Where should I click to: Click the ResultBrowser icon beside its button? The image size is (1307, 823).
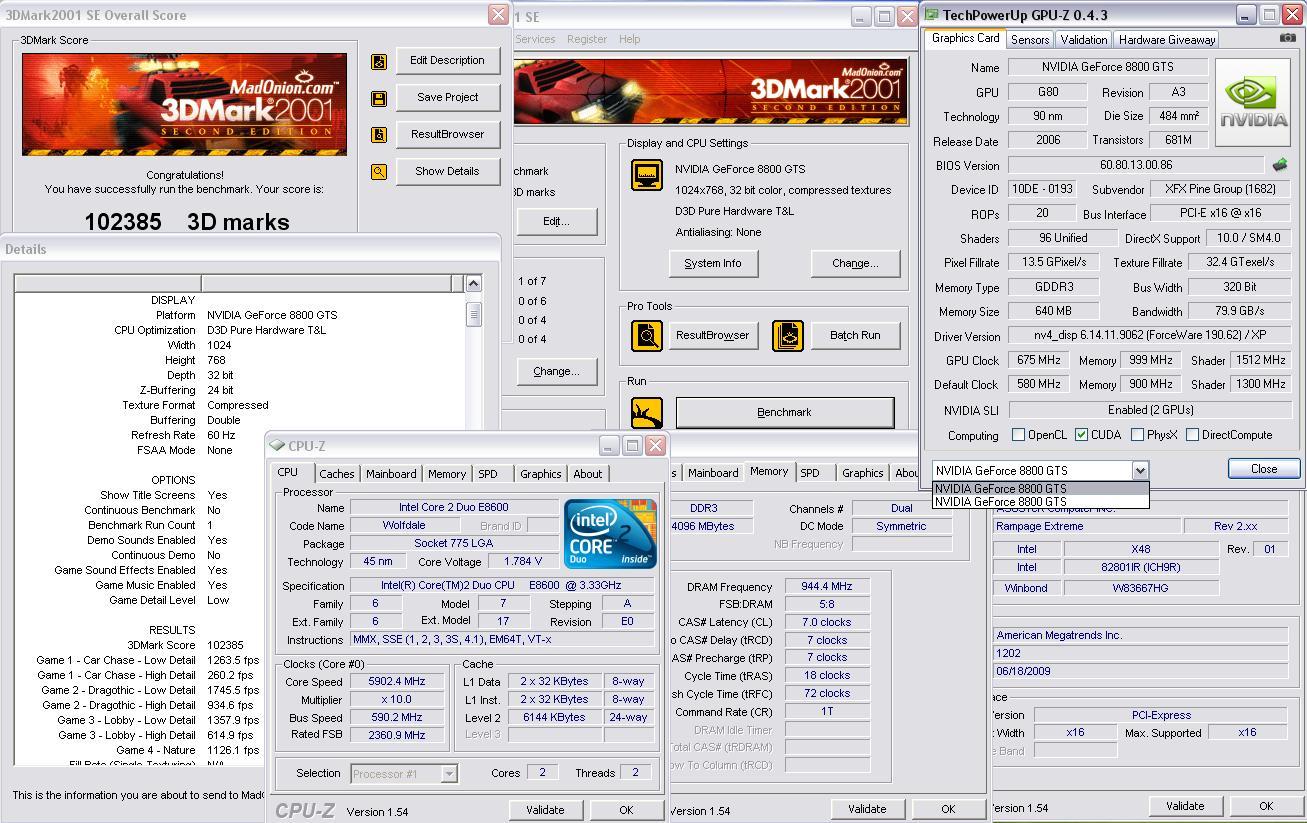pyautogui.click(x=379, y=135)
